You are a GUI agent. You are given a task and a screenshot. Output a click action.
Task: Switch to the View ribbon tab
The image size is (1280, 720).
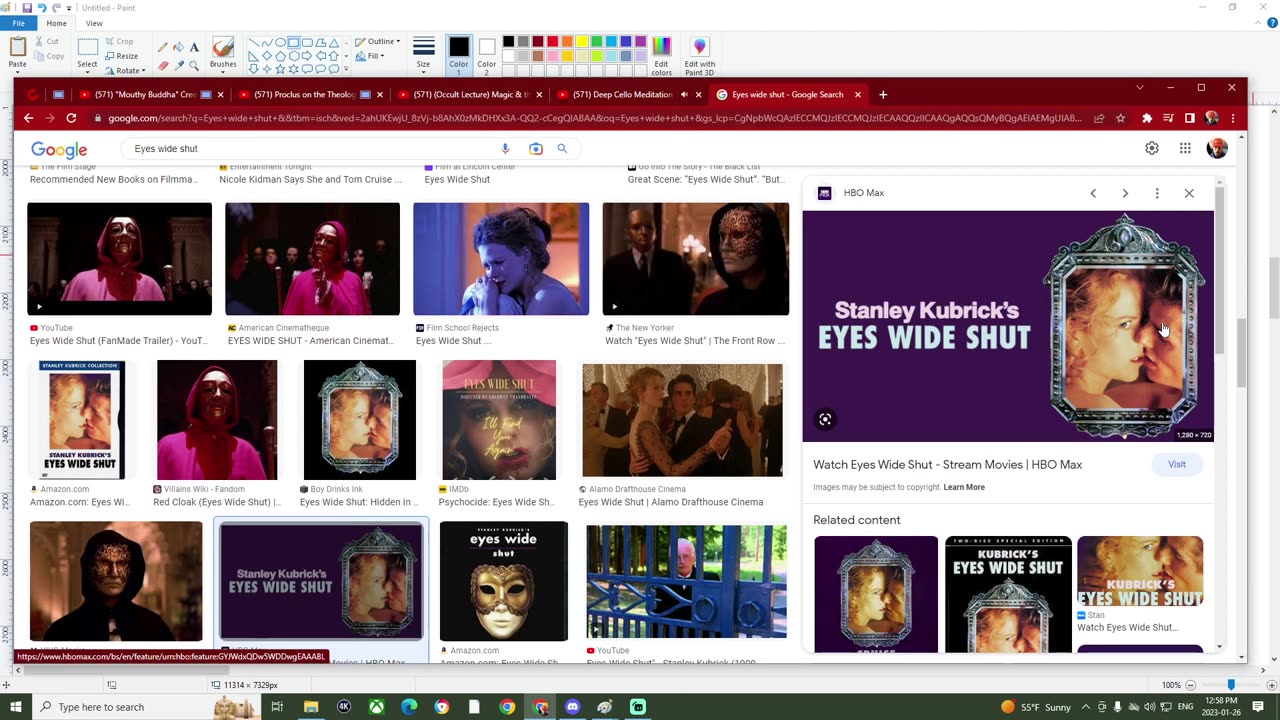pos(94,23)
